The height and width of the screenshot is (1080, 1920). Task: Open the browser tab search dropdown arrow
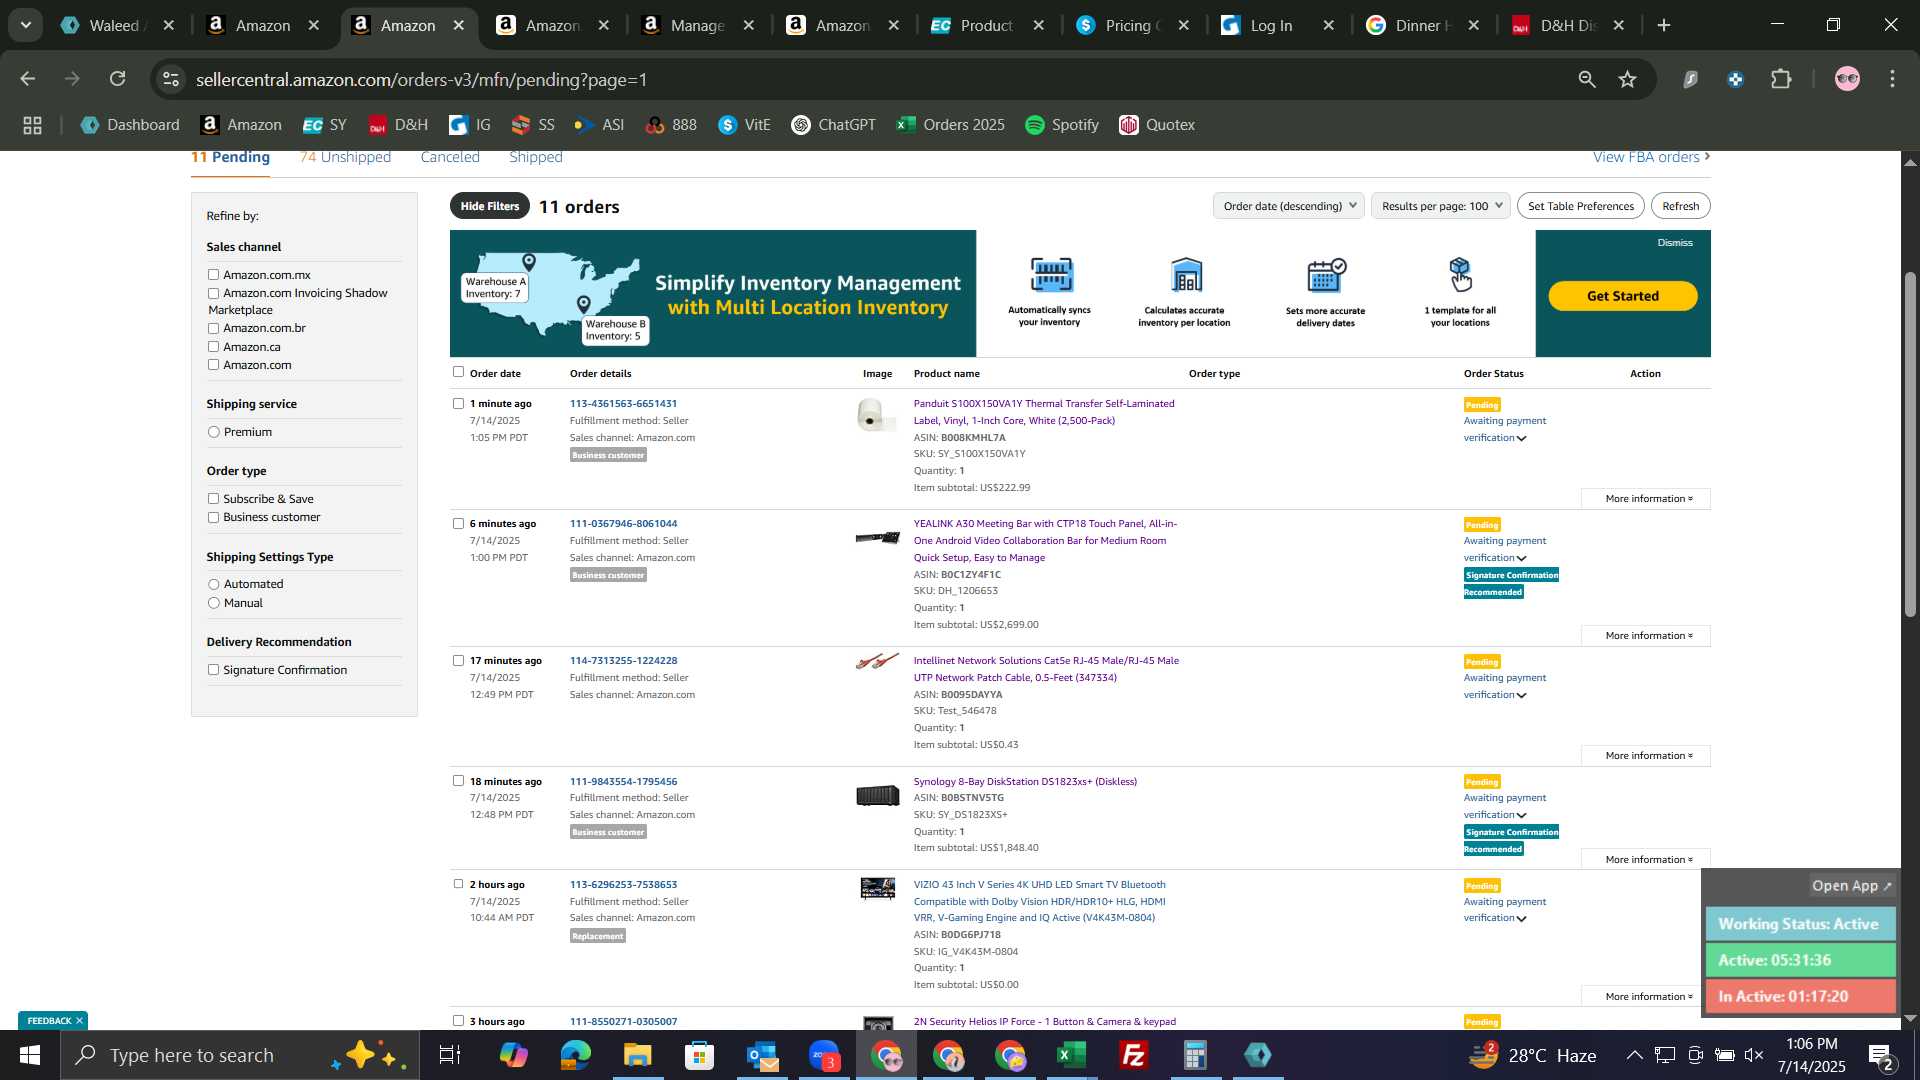(x=26, y=25)
